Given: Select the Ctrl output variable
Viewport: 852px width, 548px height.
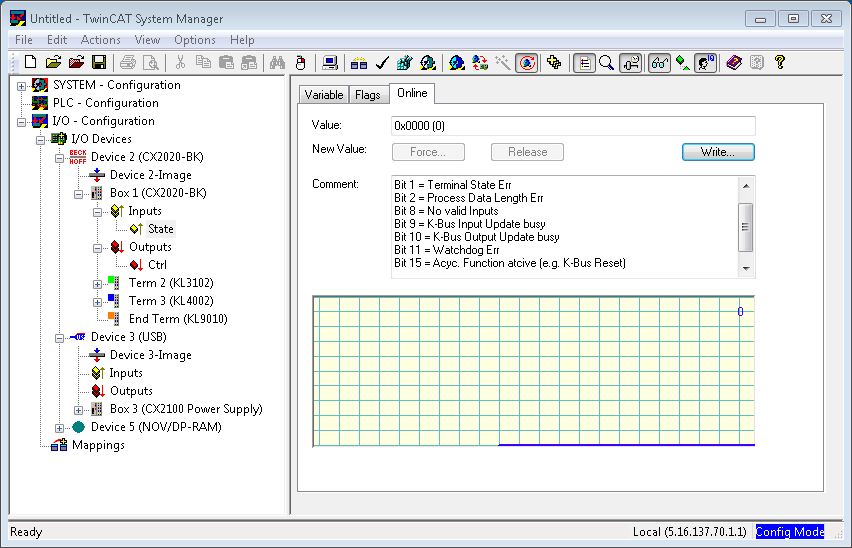Looking at the screenshot, I should click(157, 264).
